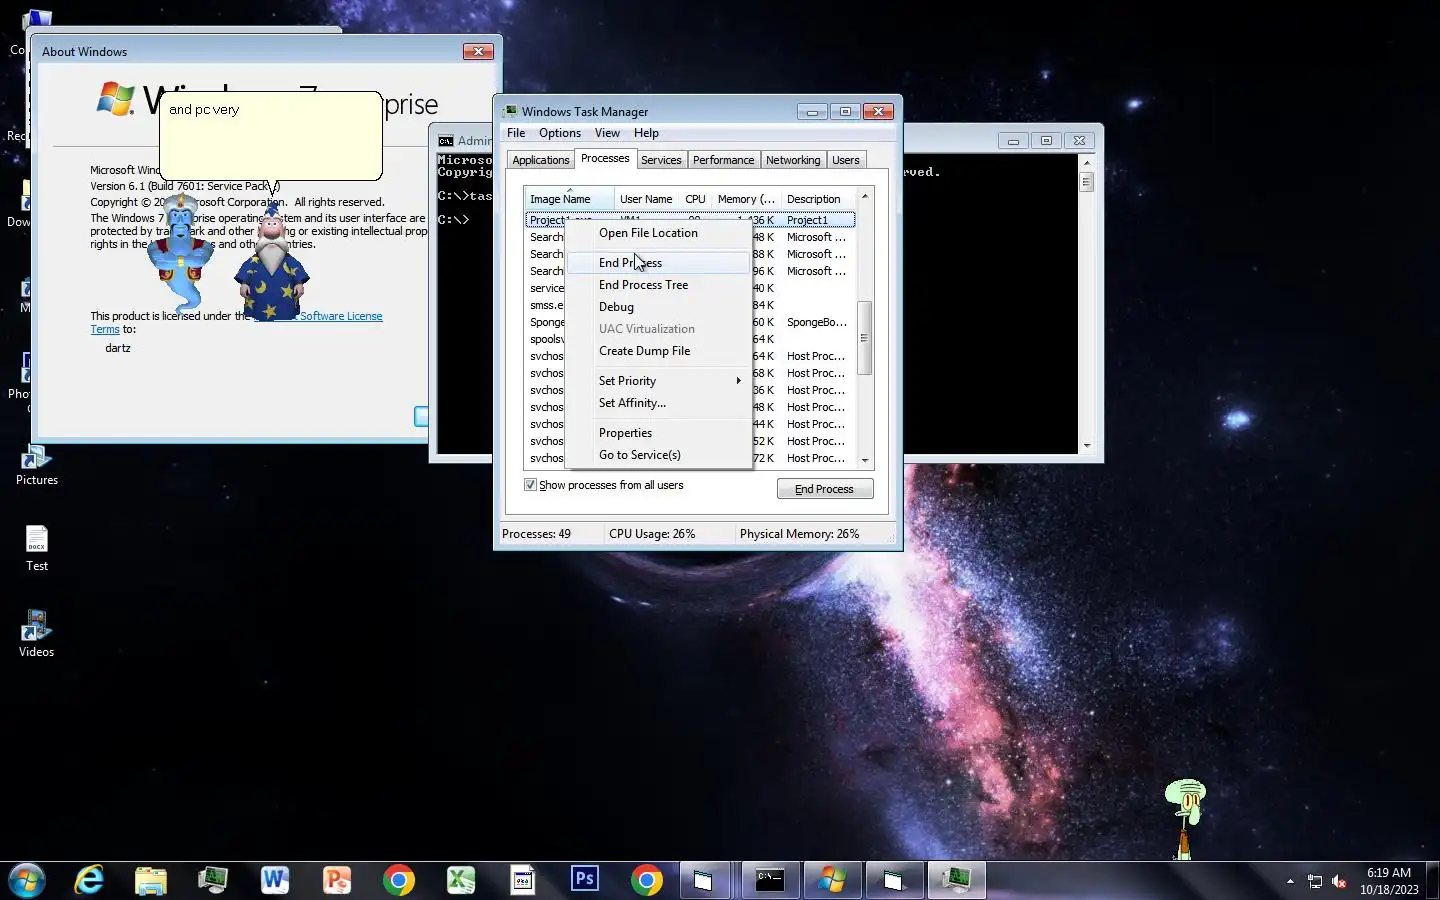1440x900 pixels.
Task: Switch to the Services tab
Action: [x=661, y=160]
